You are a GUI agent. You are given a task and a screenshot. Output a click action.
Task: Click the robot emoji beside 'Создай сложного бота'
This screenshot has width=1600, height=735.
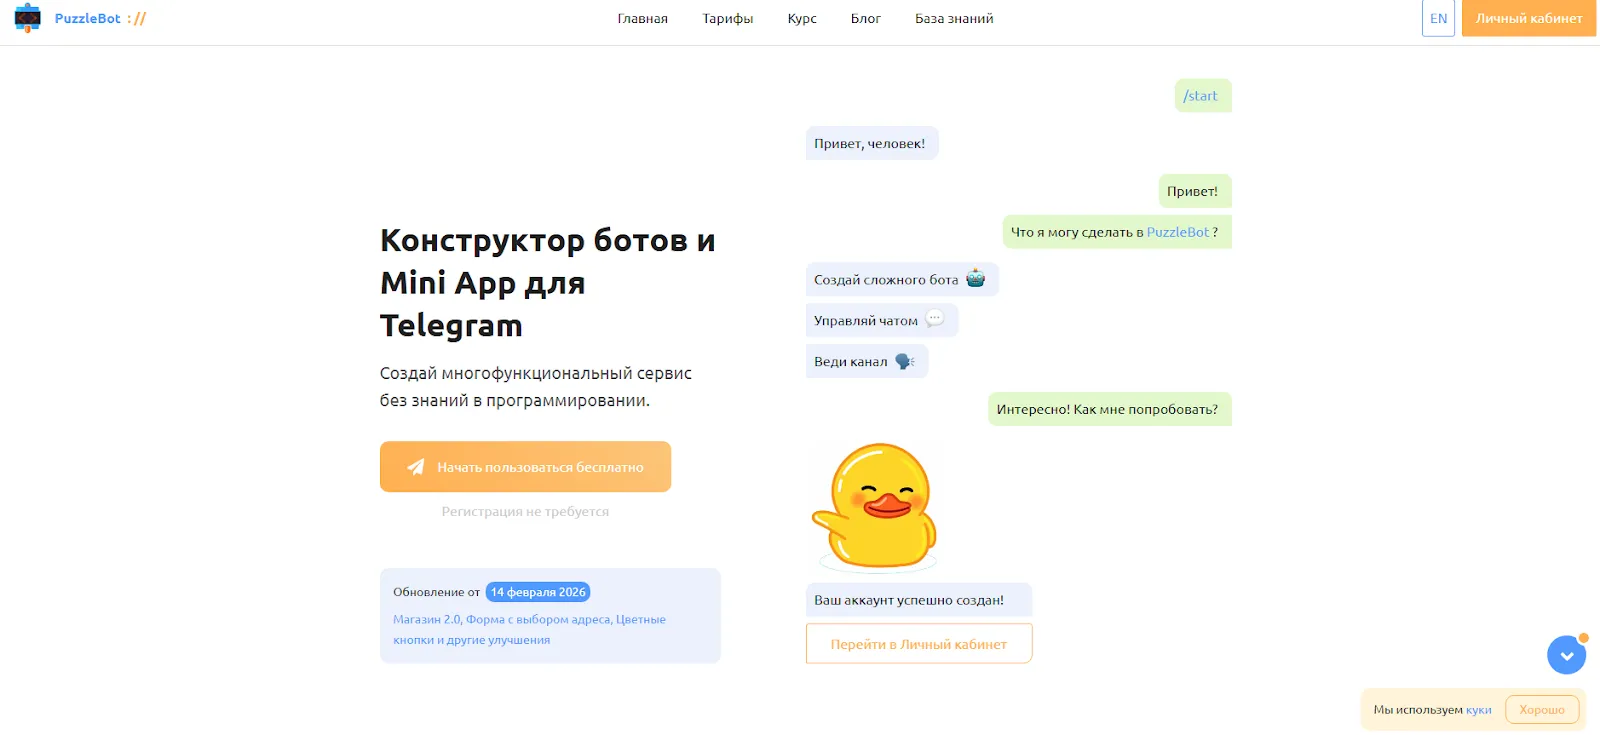coord(975,279)
